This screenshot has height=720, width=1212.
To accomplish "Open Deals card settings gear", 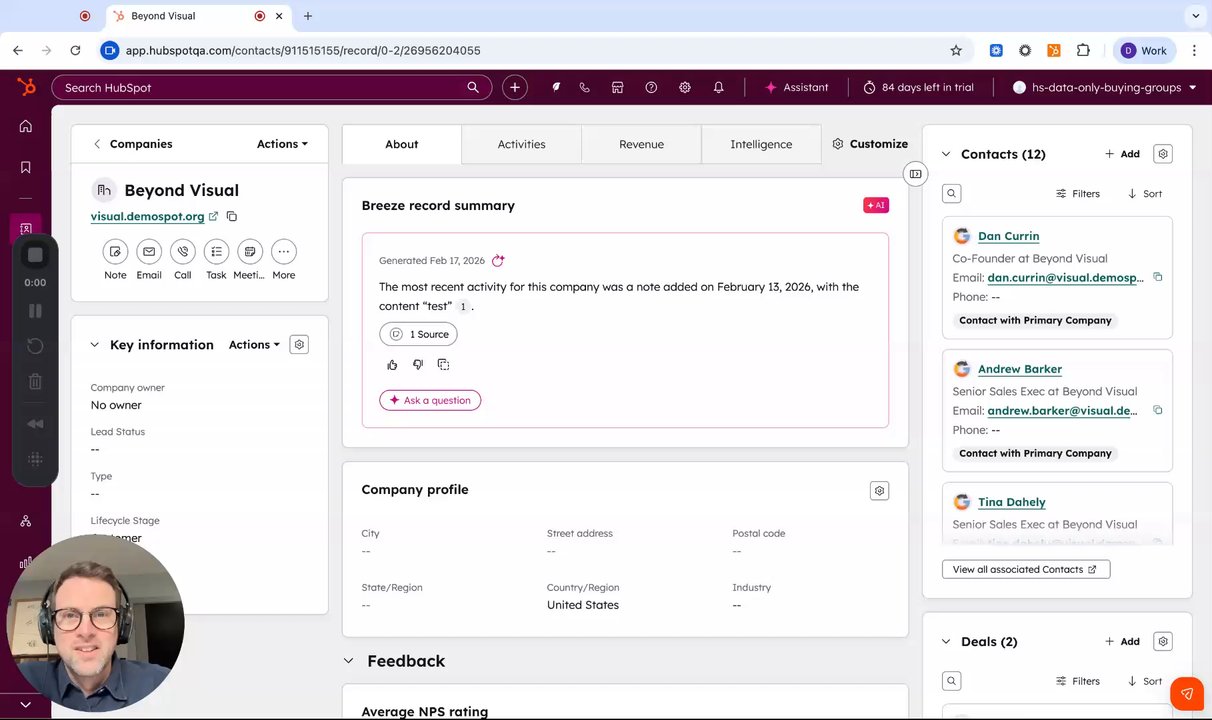I will tap(1162, 641).
